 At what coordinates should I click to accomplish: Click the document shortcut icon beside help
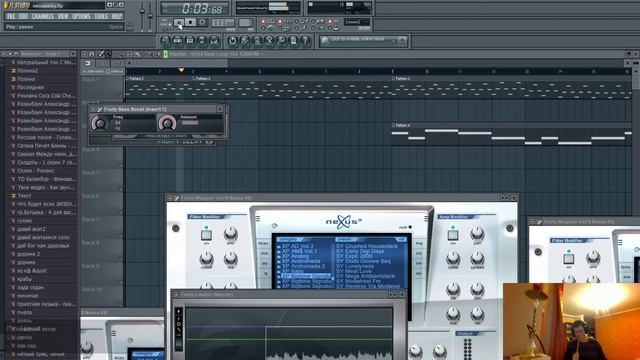[x=293, y=40]
